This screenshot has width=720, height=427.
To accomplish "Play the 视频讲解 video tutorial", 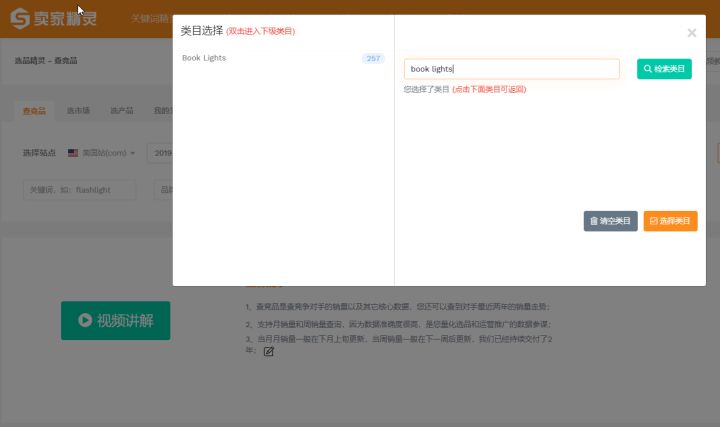I will tap(115, 320).
